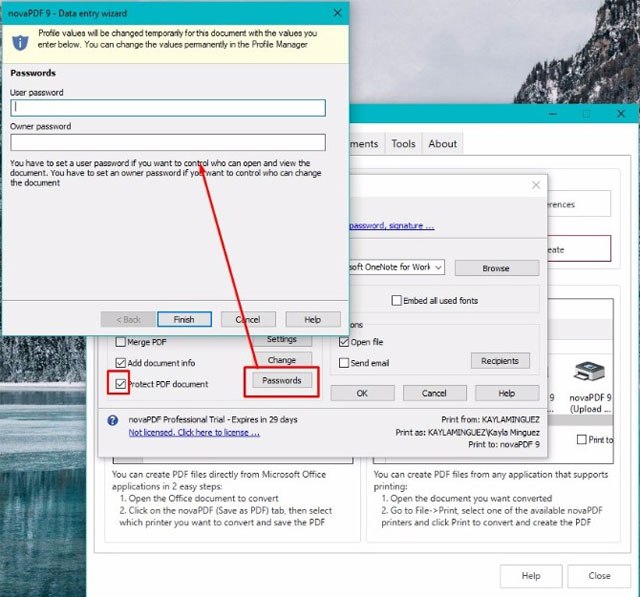Click the greyed Back button
This screenshot has height=597, width=640.
point(128,320)
